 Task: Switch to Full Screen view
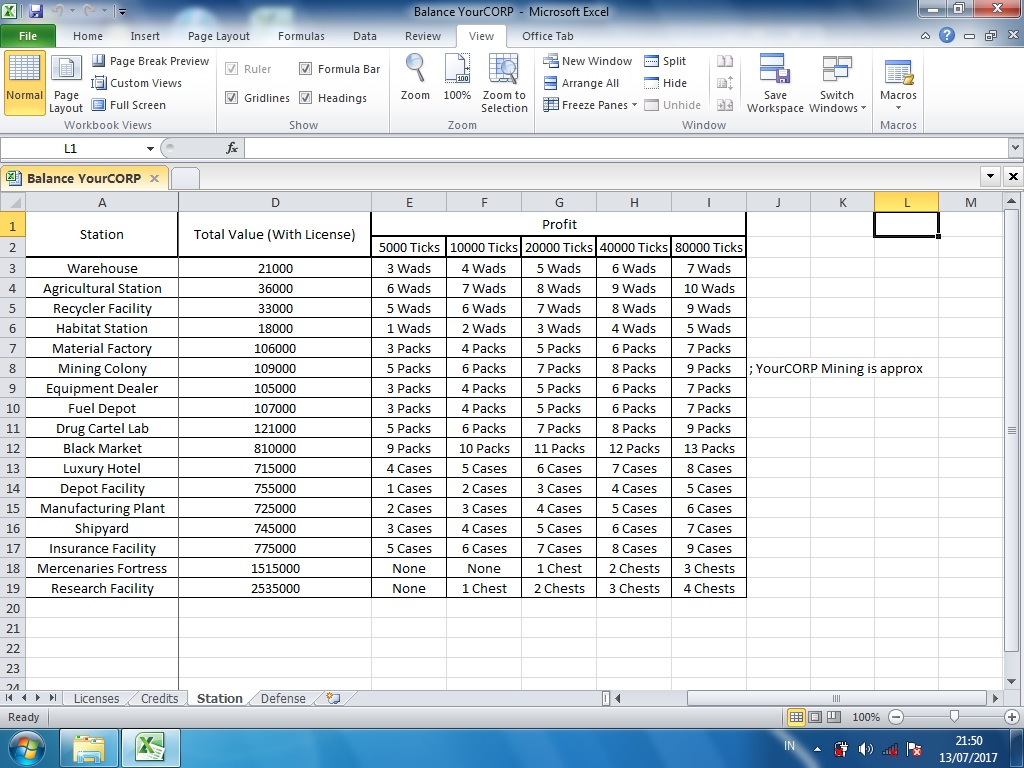pos(129,104)
